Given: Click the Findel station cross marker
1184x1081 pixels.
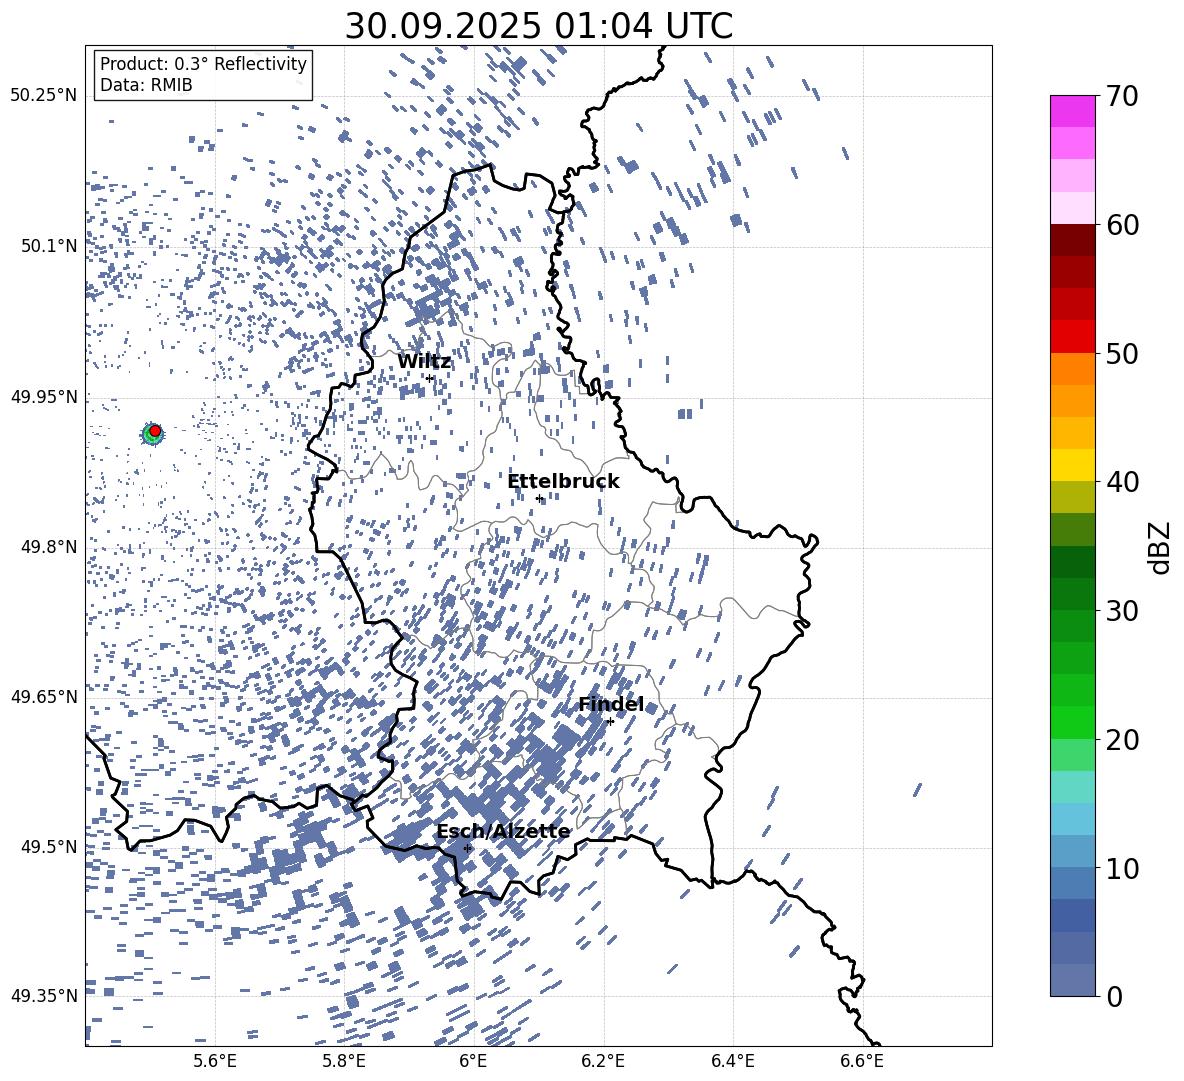Looking at the screenshot, I should [610, 722].
